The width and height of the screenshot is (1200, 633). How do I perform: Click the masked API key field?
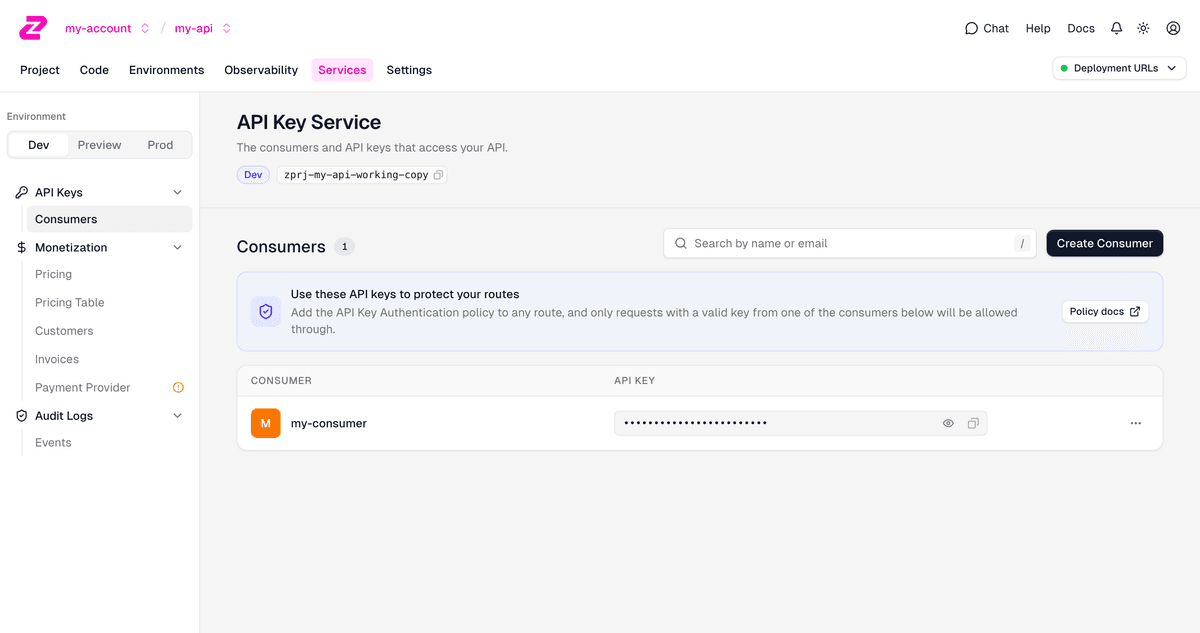pos(800,424)
